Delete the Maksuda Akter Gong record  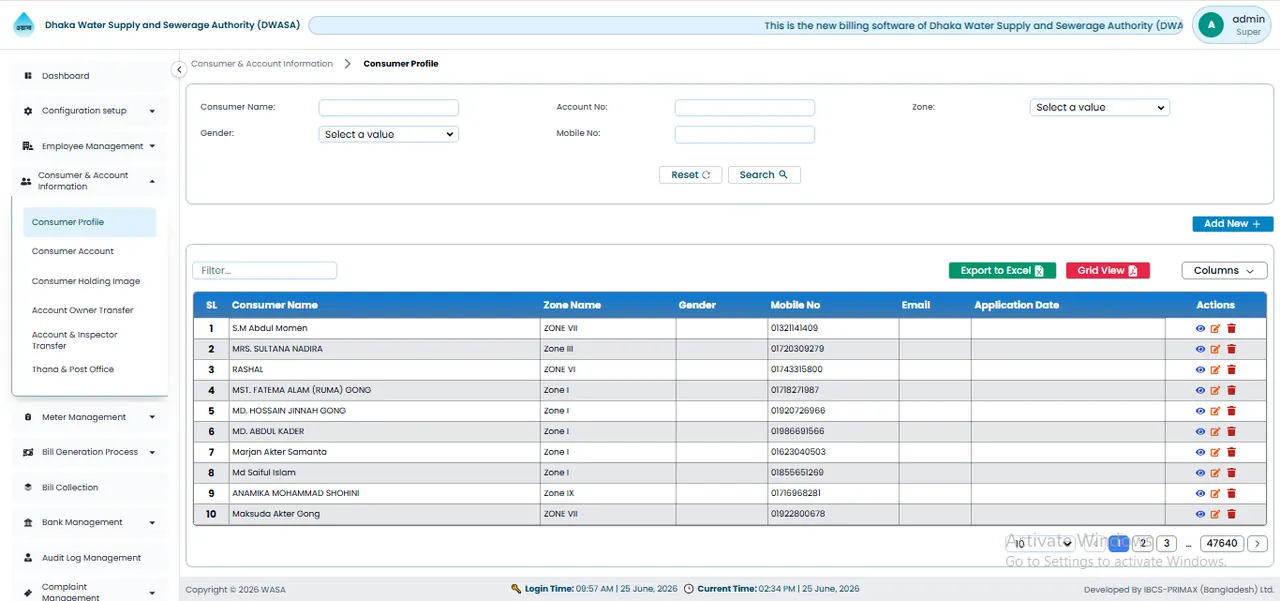1231,514
